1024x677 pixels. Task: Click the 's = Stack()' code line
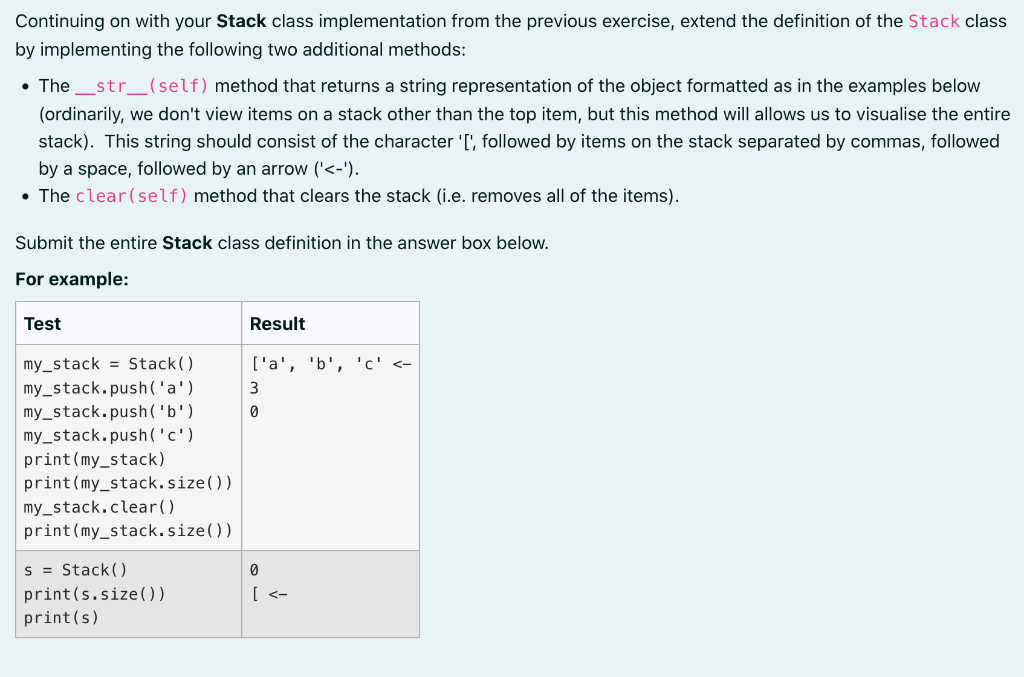coord(76,570)
